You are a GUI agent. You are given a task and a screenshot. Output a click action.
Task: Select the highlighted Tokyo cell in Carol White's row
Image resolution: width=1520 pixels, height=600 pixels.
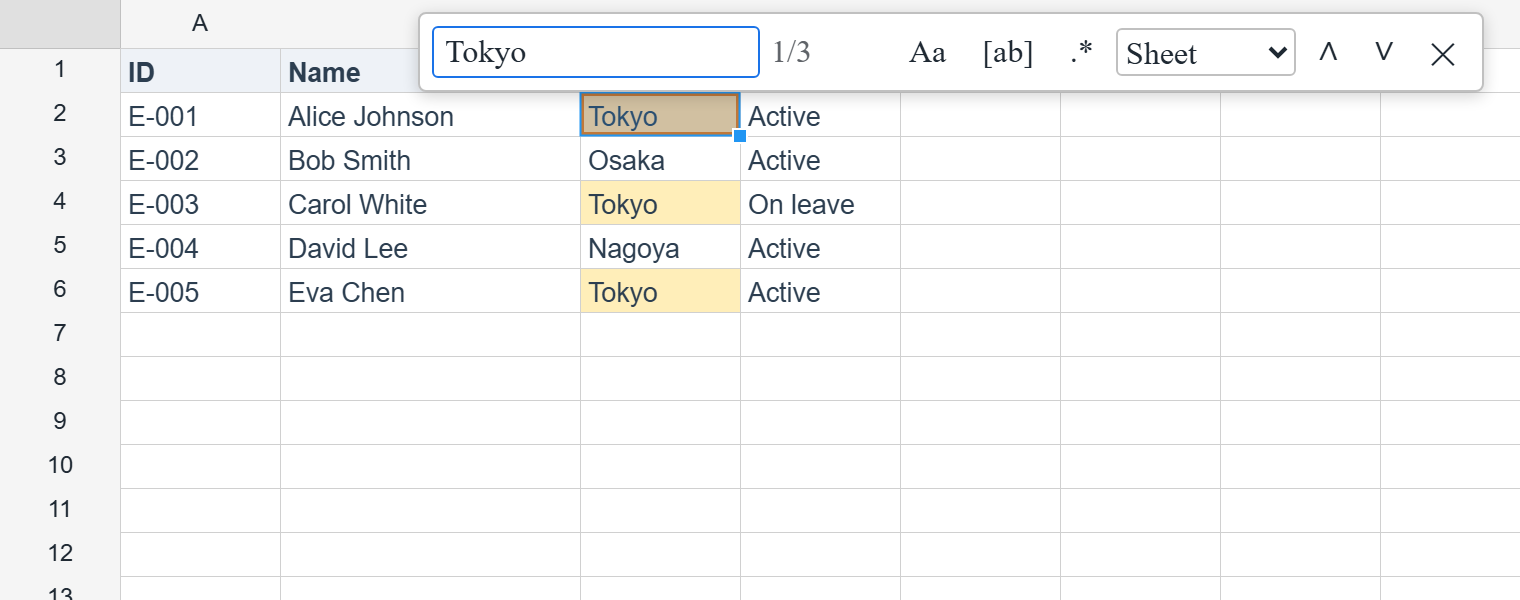pyautogui.click(x=660, y=203)
